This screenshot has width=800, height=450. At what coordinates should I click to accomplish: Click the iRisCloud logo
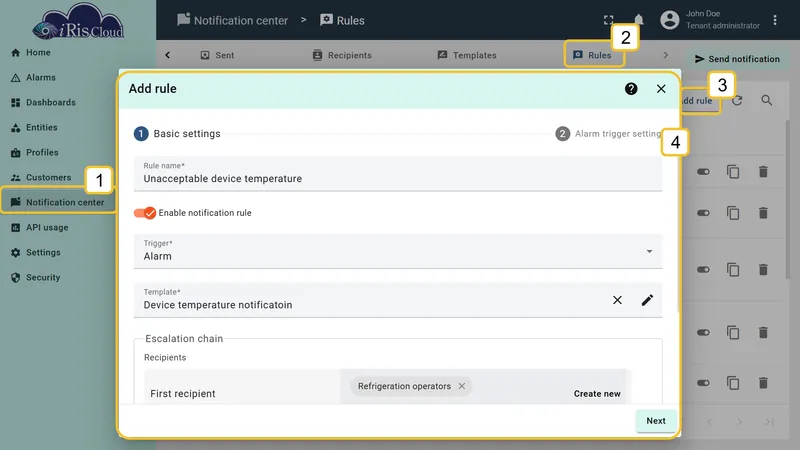(78, 21)
